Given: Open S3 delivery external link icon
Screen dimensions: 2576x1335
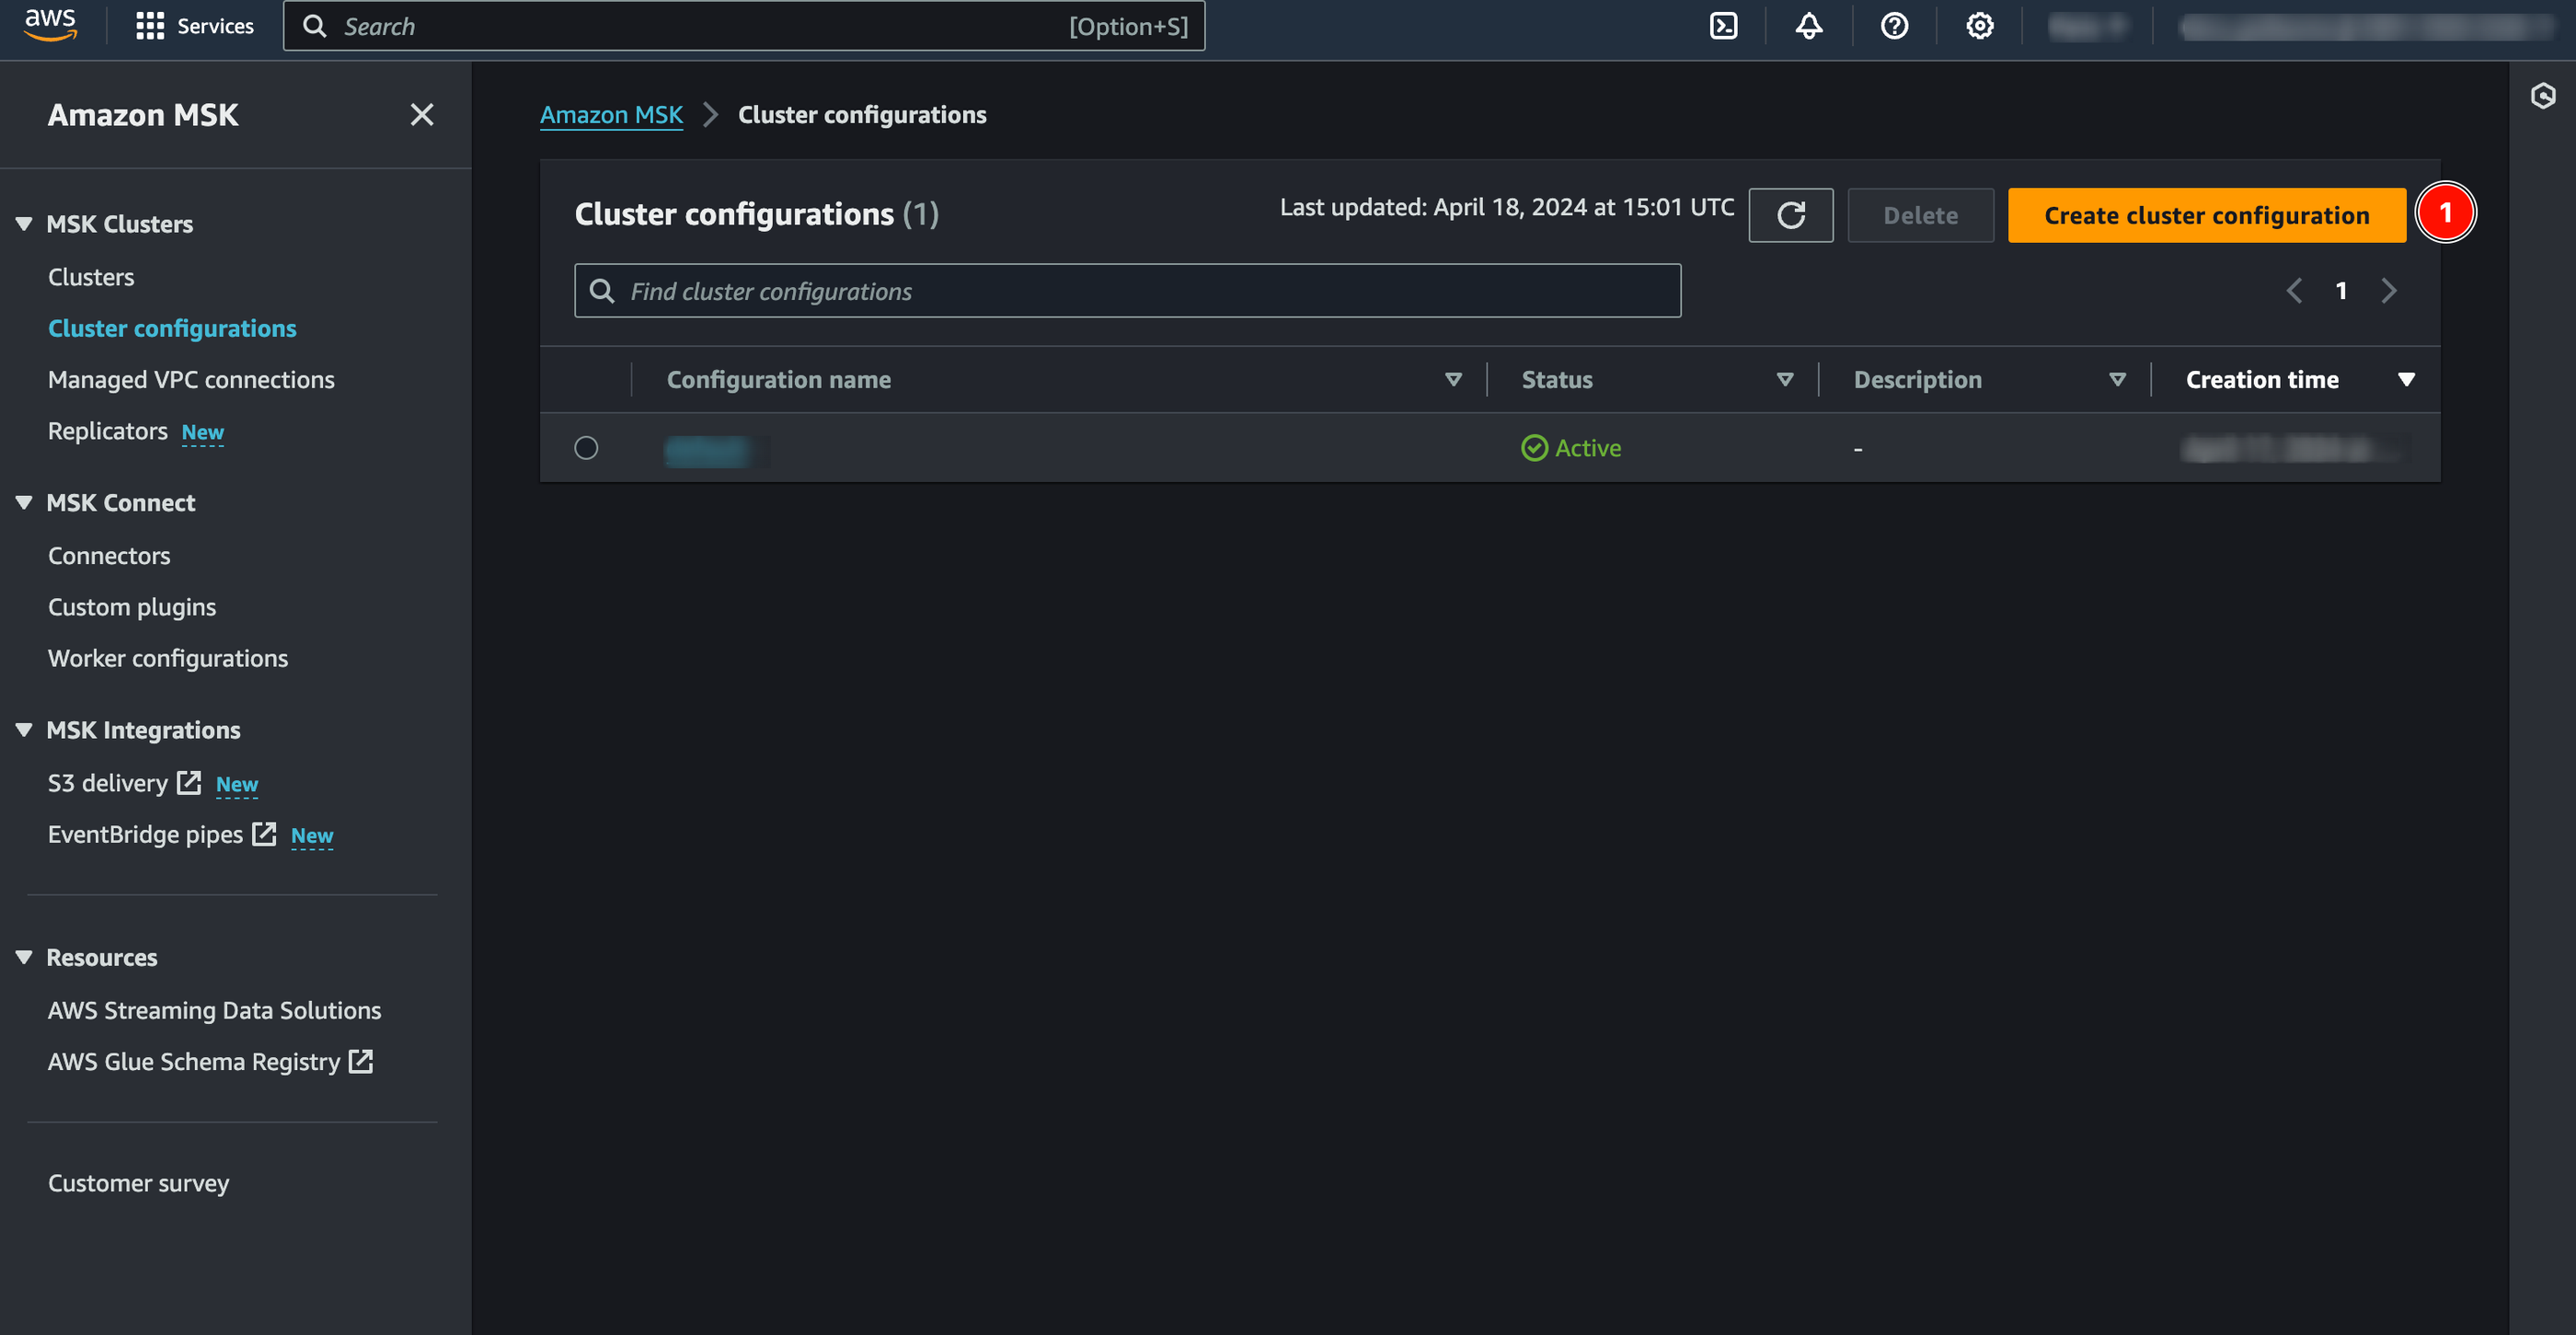Looking at the screenshot, I should click(188, 782).
